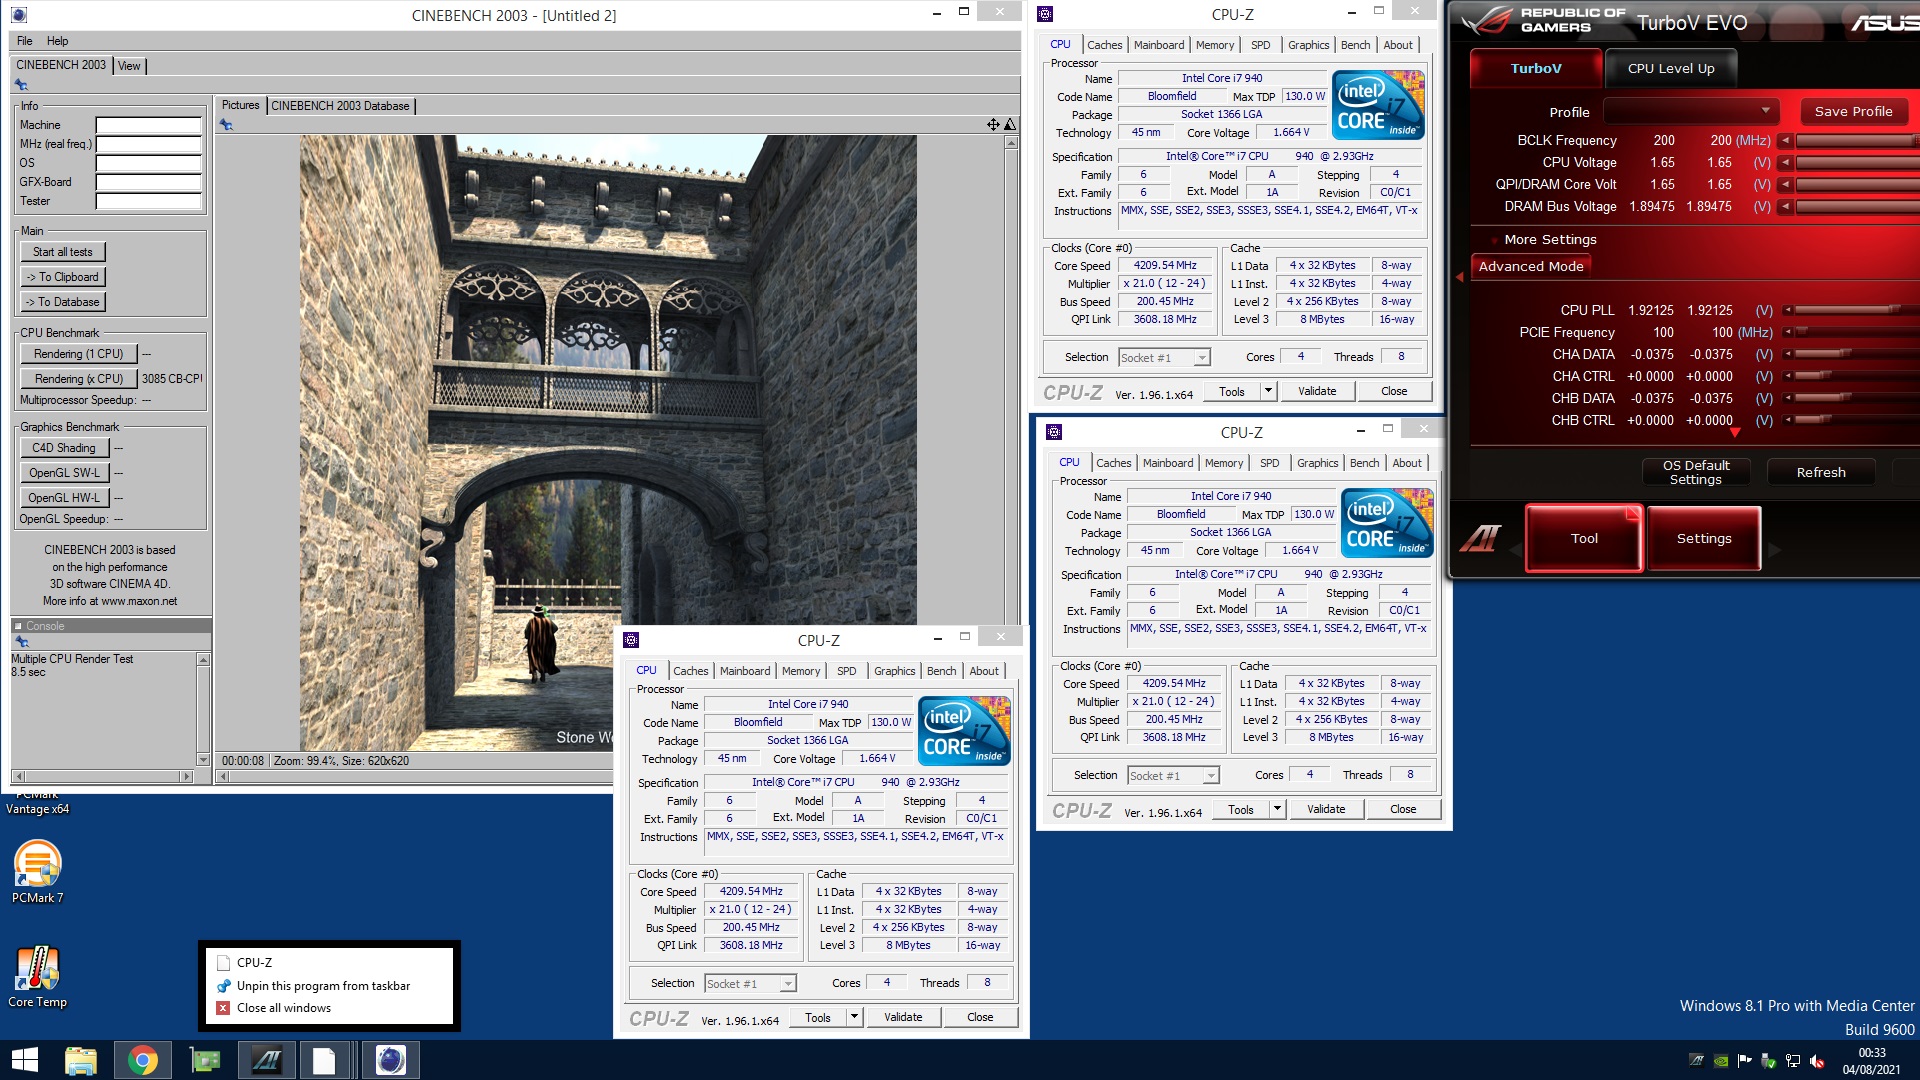Image resolution: width=1920 pixels, height=1080 pixels.
Task: Click the Safely Remove Hardware tray icon
Action: [x=1769, y=1061]
